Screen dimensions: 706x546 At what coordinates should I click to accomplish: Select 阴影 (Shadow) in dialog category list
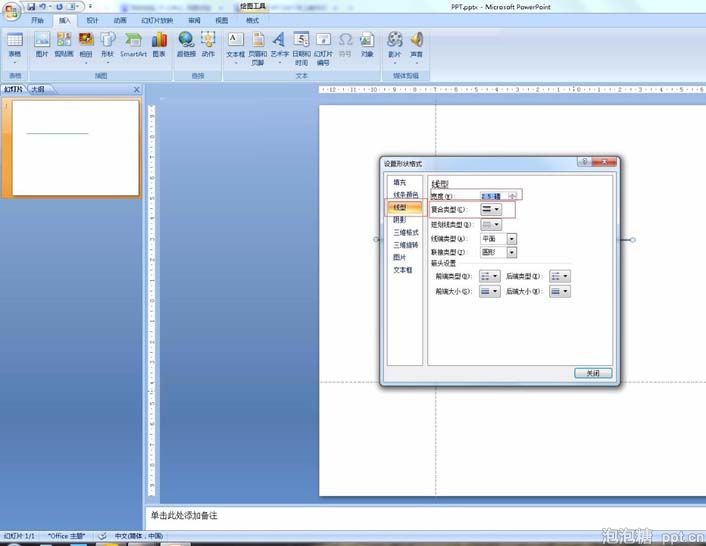point(400,219)
